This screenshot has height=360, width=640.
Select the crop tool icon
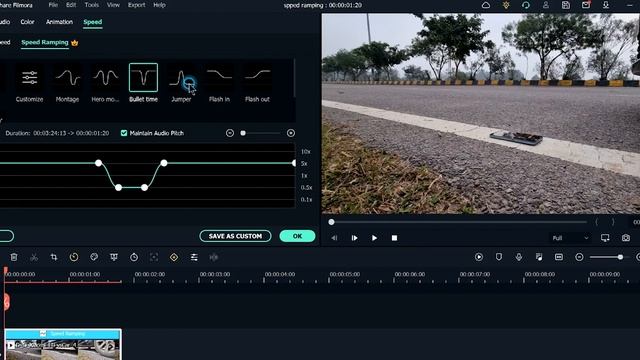(54, 257)
